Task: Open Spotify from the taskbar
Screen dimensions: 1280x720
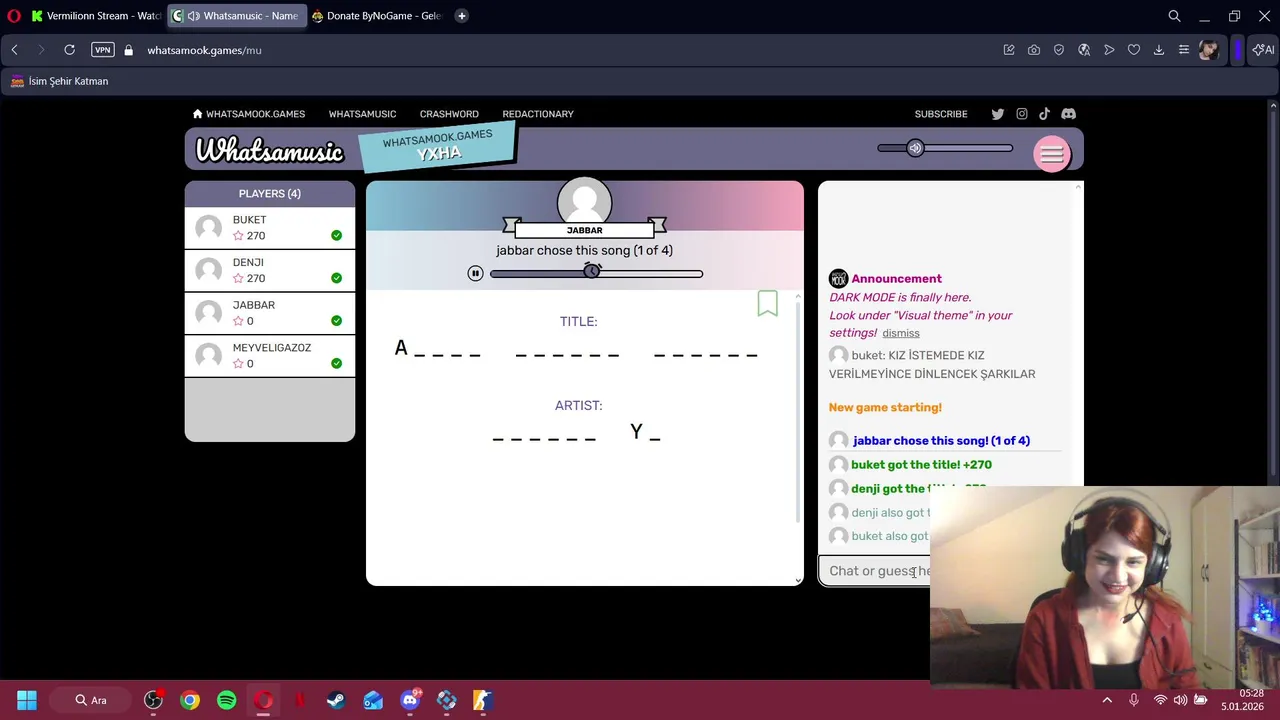Action: (x=227, y=700)
